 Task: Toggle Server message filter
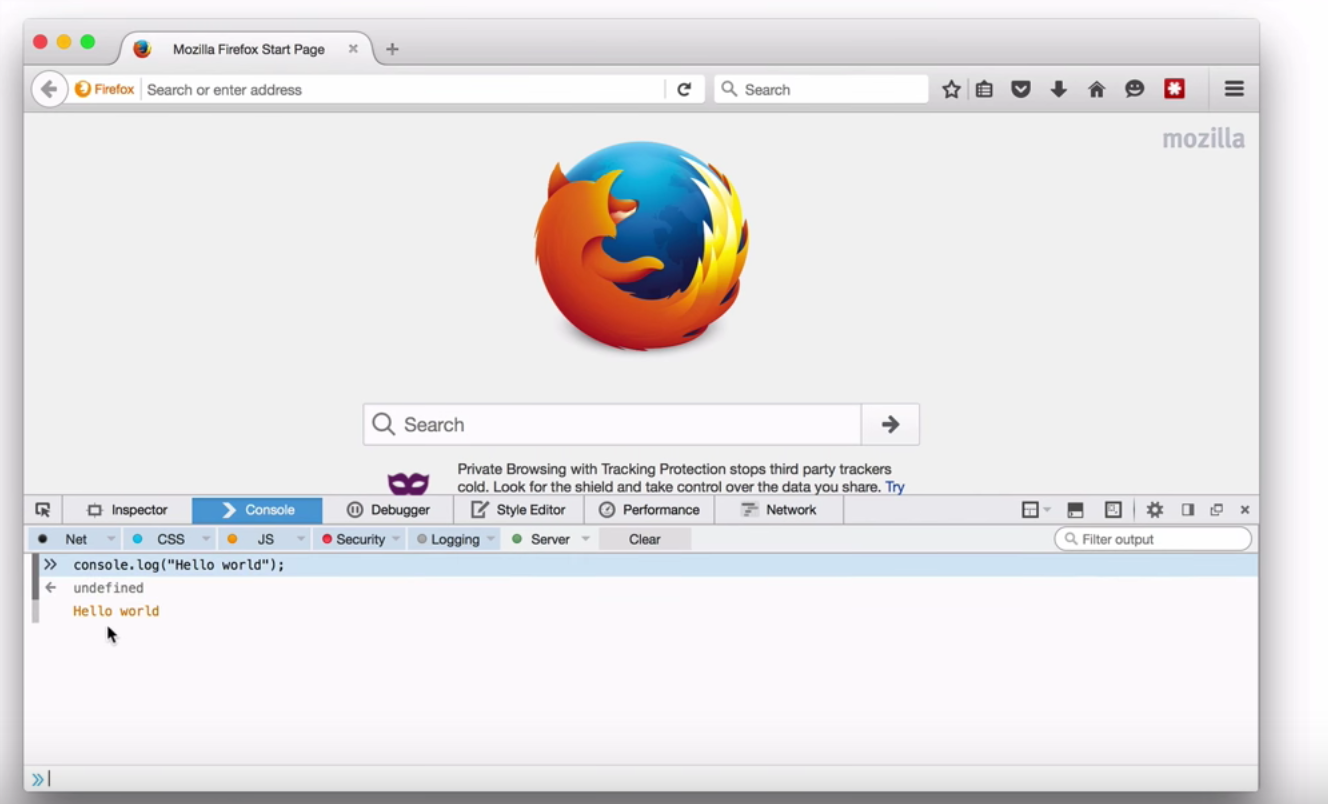pos(543,539)
